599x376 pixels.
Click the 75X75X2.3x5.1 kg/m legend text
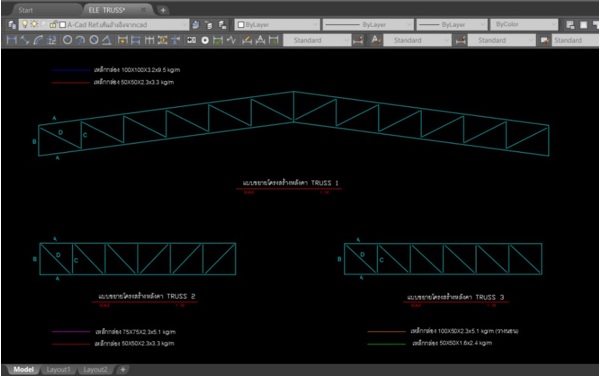[135, 332]
